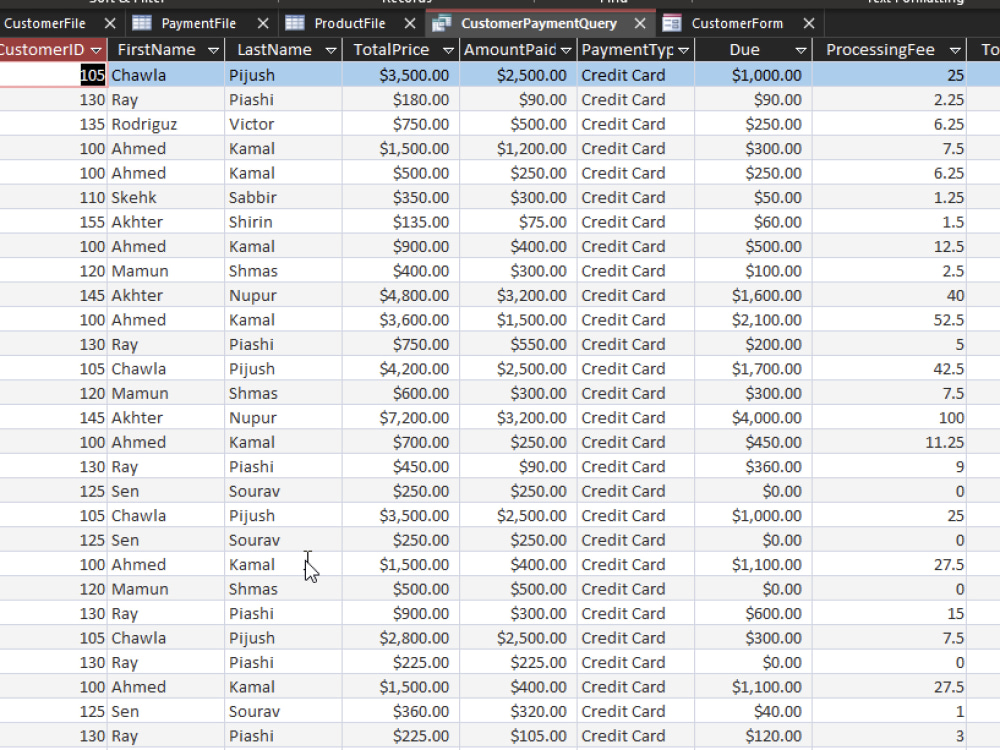Close the PaymentFile tab
The height and width of the screenshot is (750, 1000).
(x=263, y=24)
